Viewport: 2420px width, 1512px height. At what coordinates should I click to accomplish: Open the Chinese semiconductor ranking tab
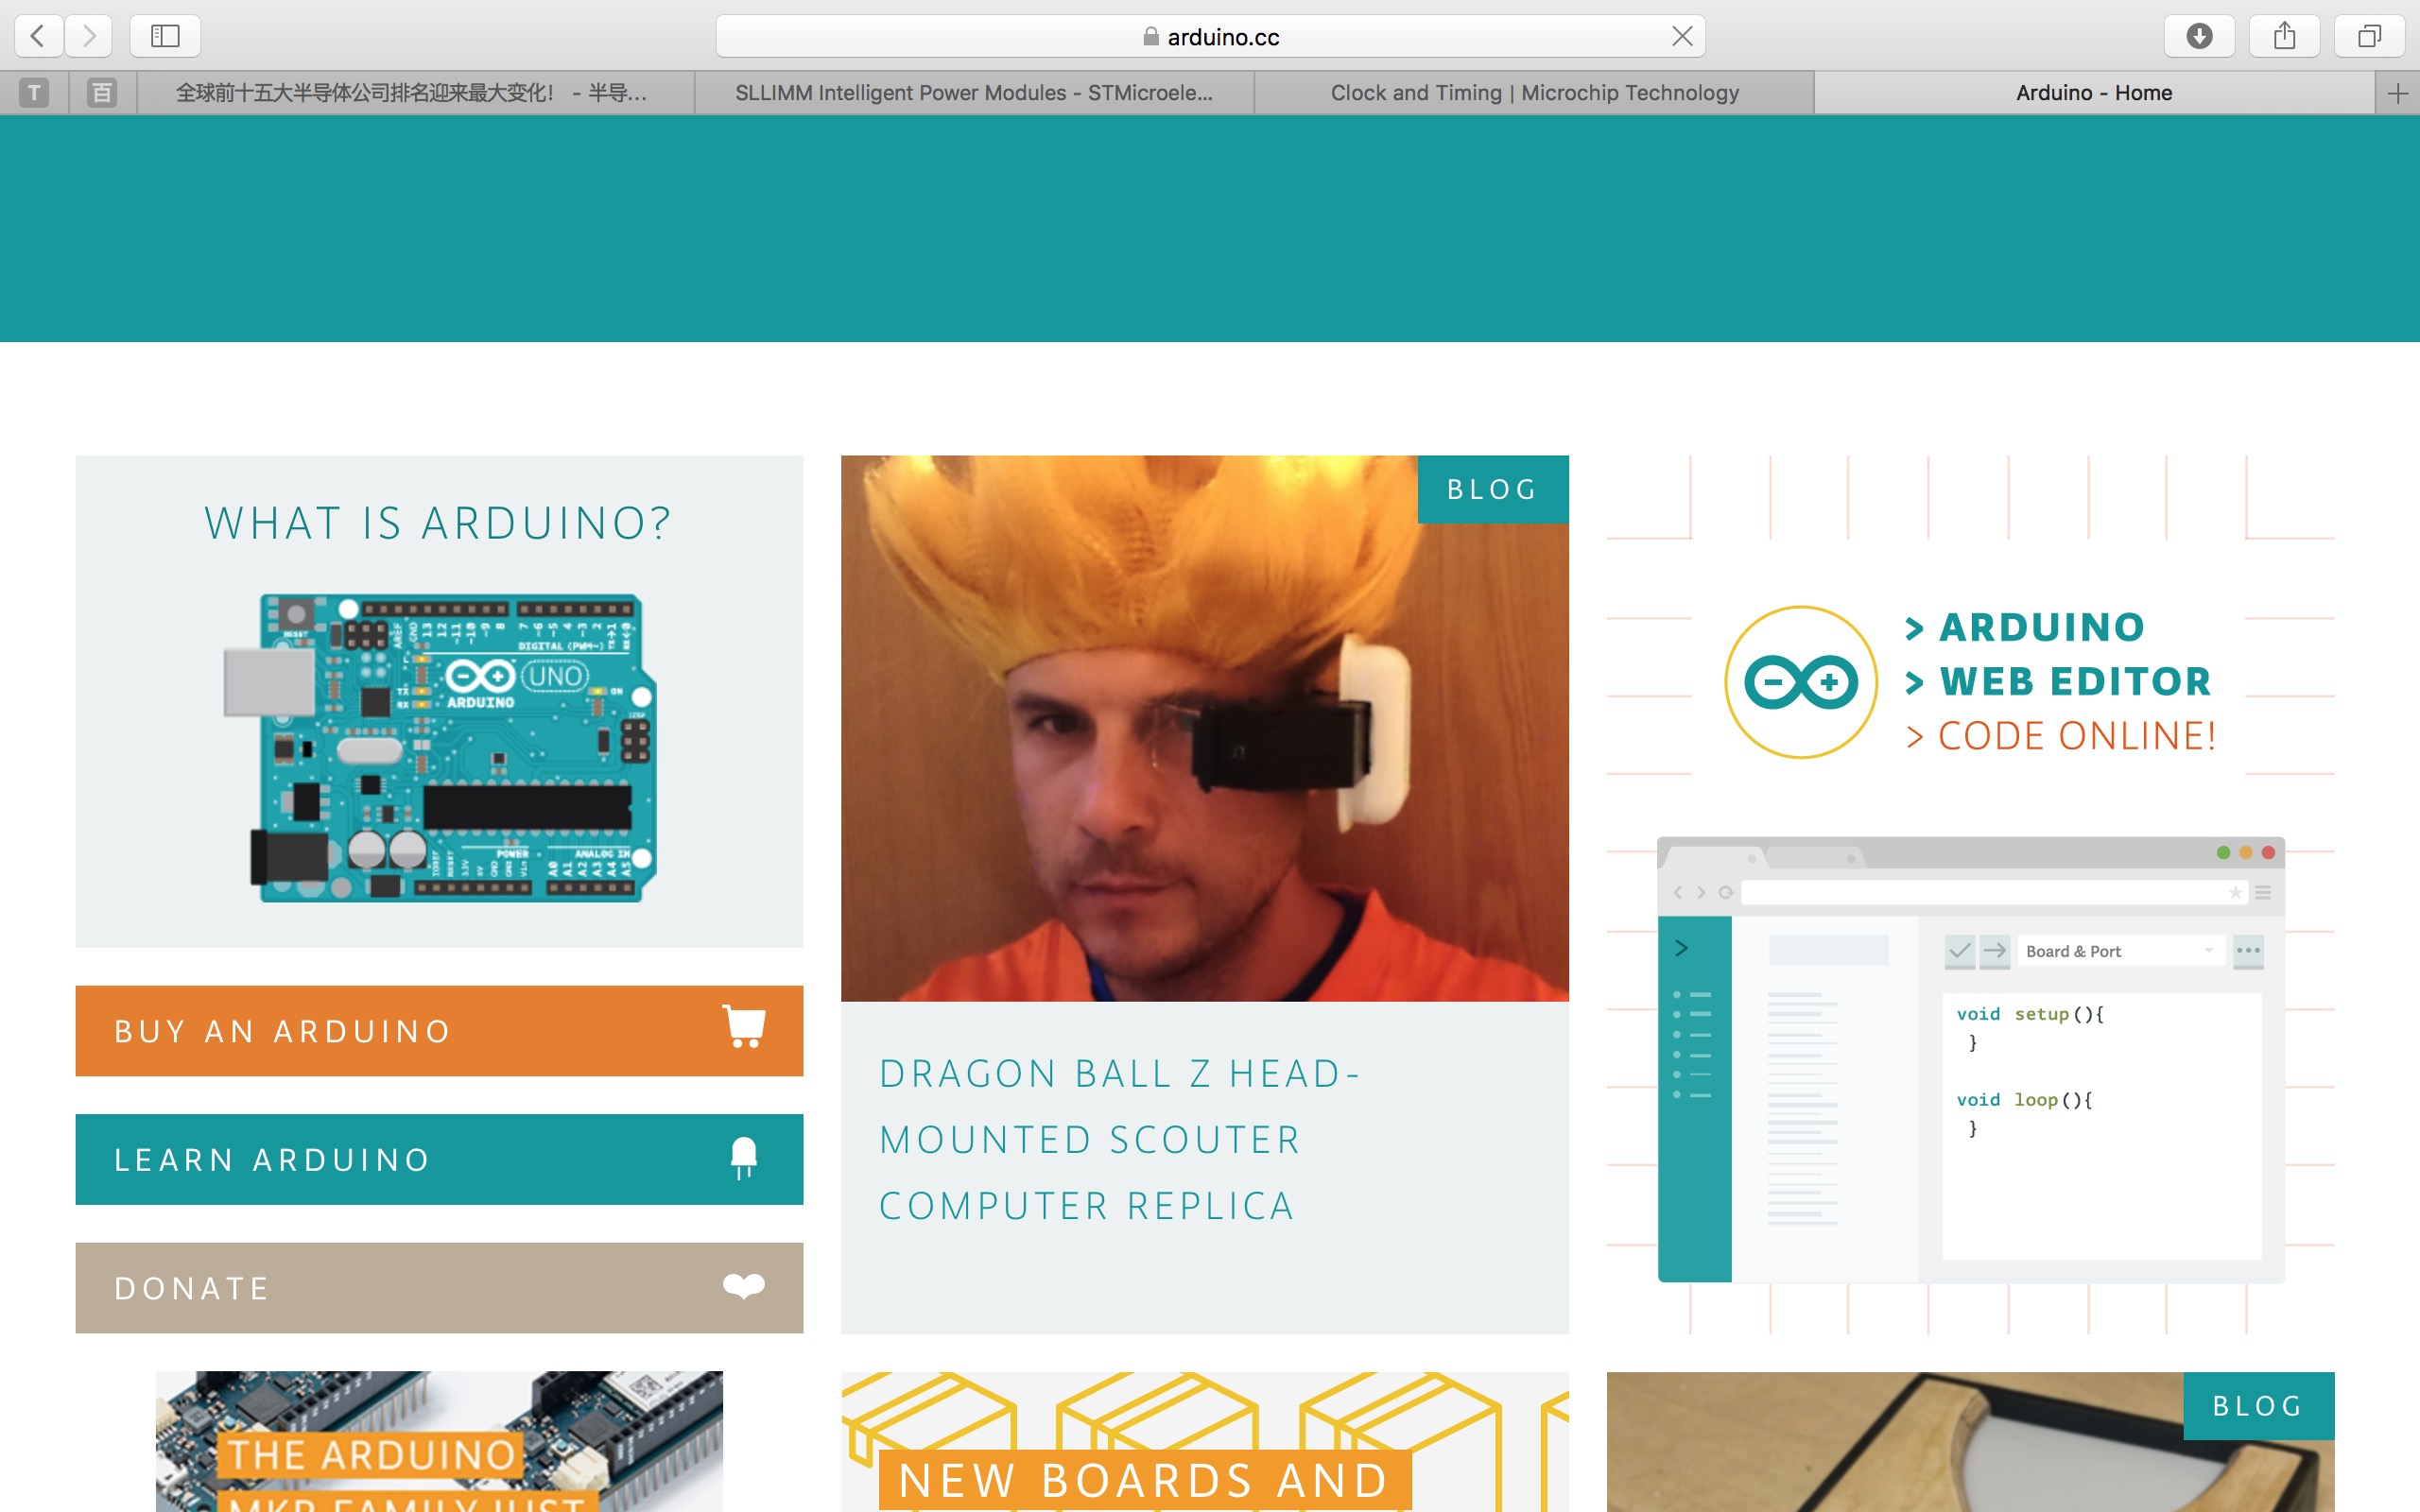(x=412, y=93)
